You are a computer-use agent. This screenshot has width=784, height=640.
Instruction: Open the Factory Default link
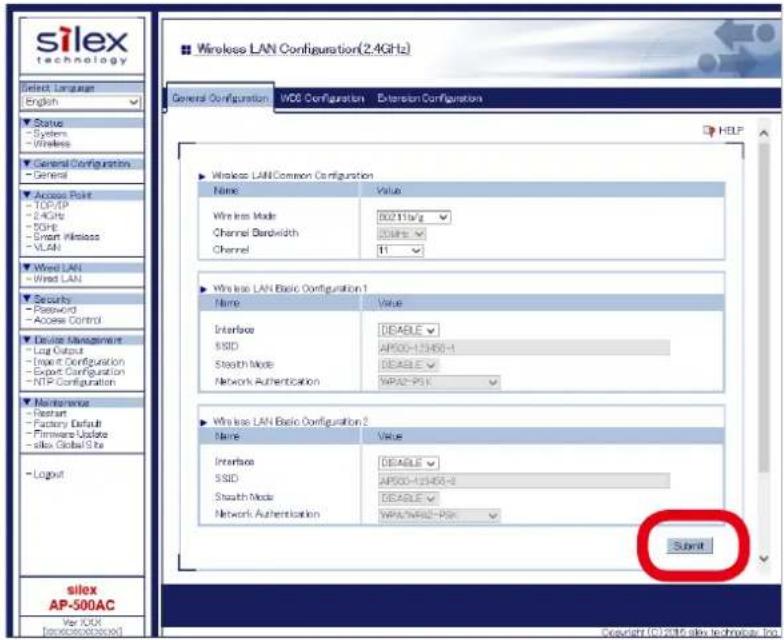click(x=67, y=424)
